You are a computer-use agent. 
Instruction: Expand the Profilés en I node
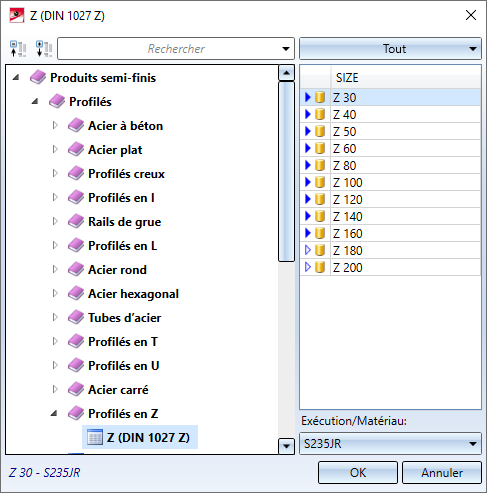[55, 198]
